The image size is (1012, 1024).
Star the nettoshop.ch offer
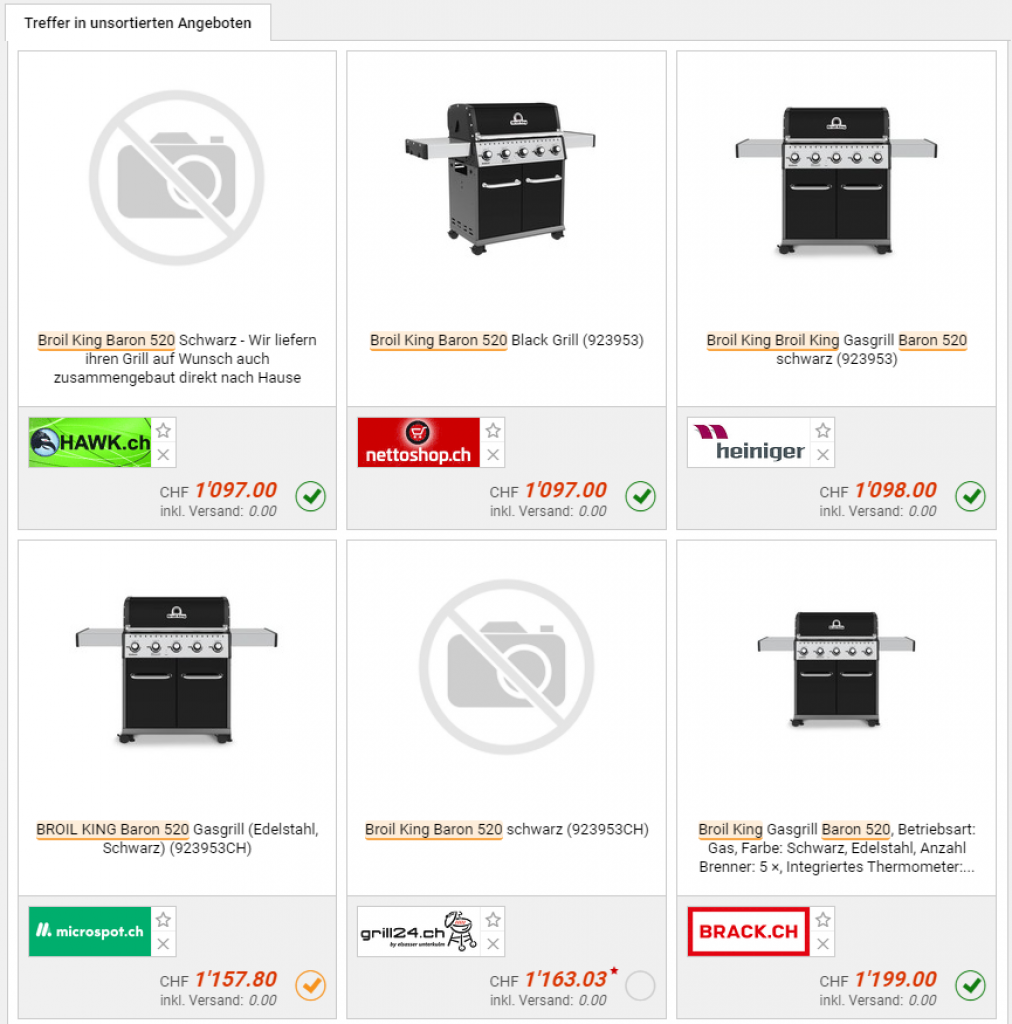[493, 430]
